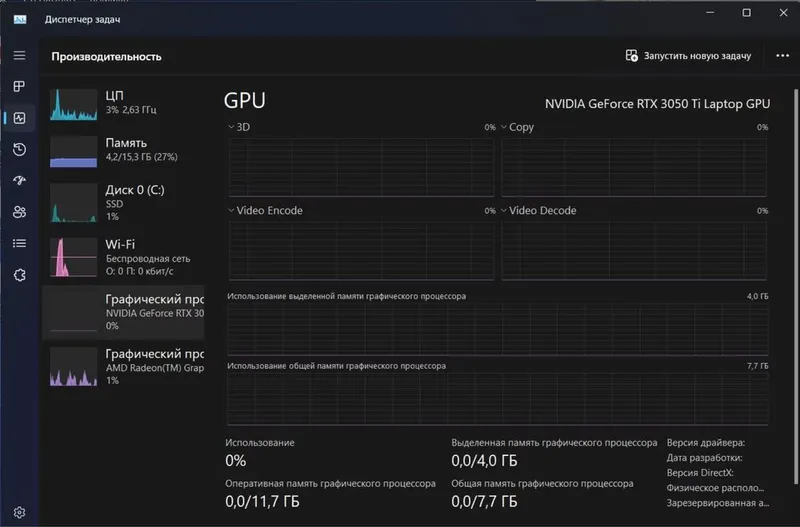Open the Details list icon
The height and width of the screenshot is (527, 800).
[x=19, y=243]
